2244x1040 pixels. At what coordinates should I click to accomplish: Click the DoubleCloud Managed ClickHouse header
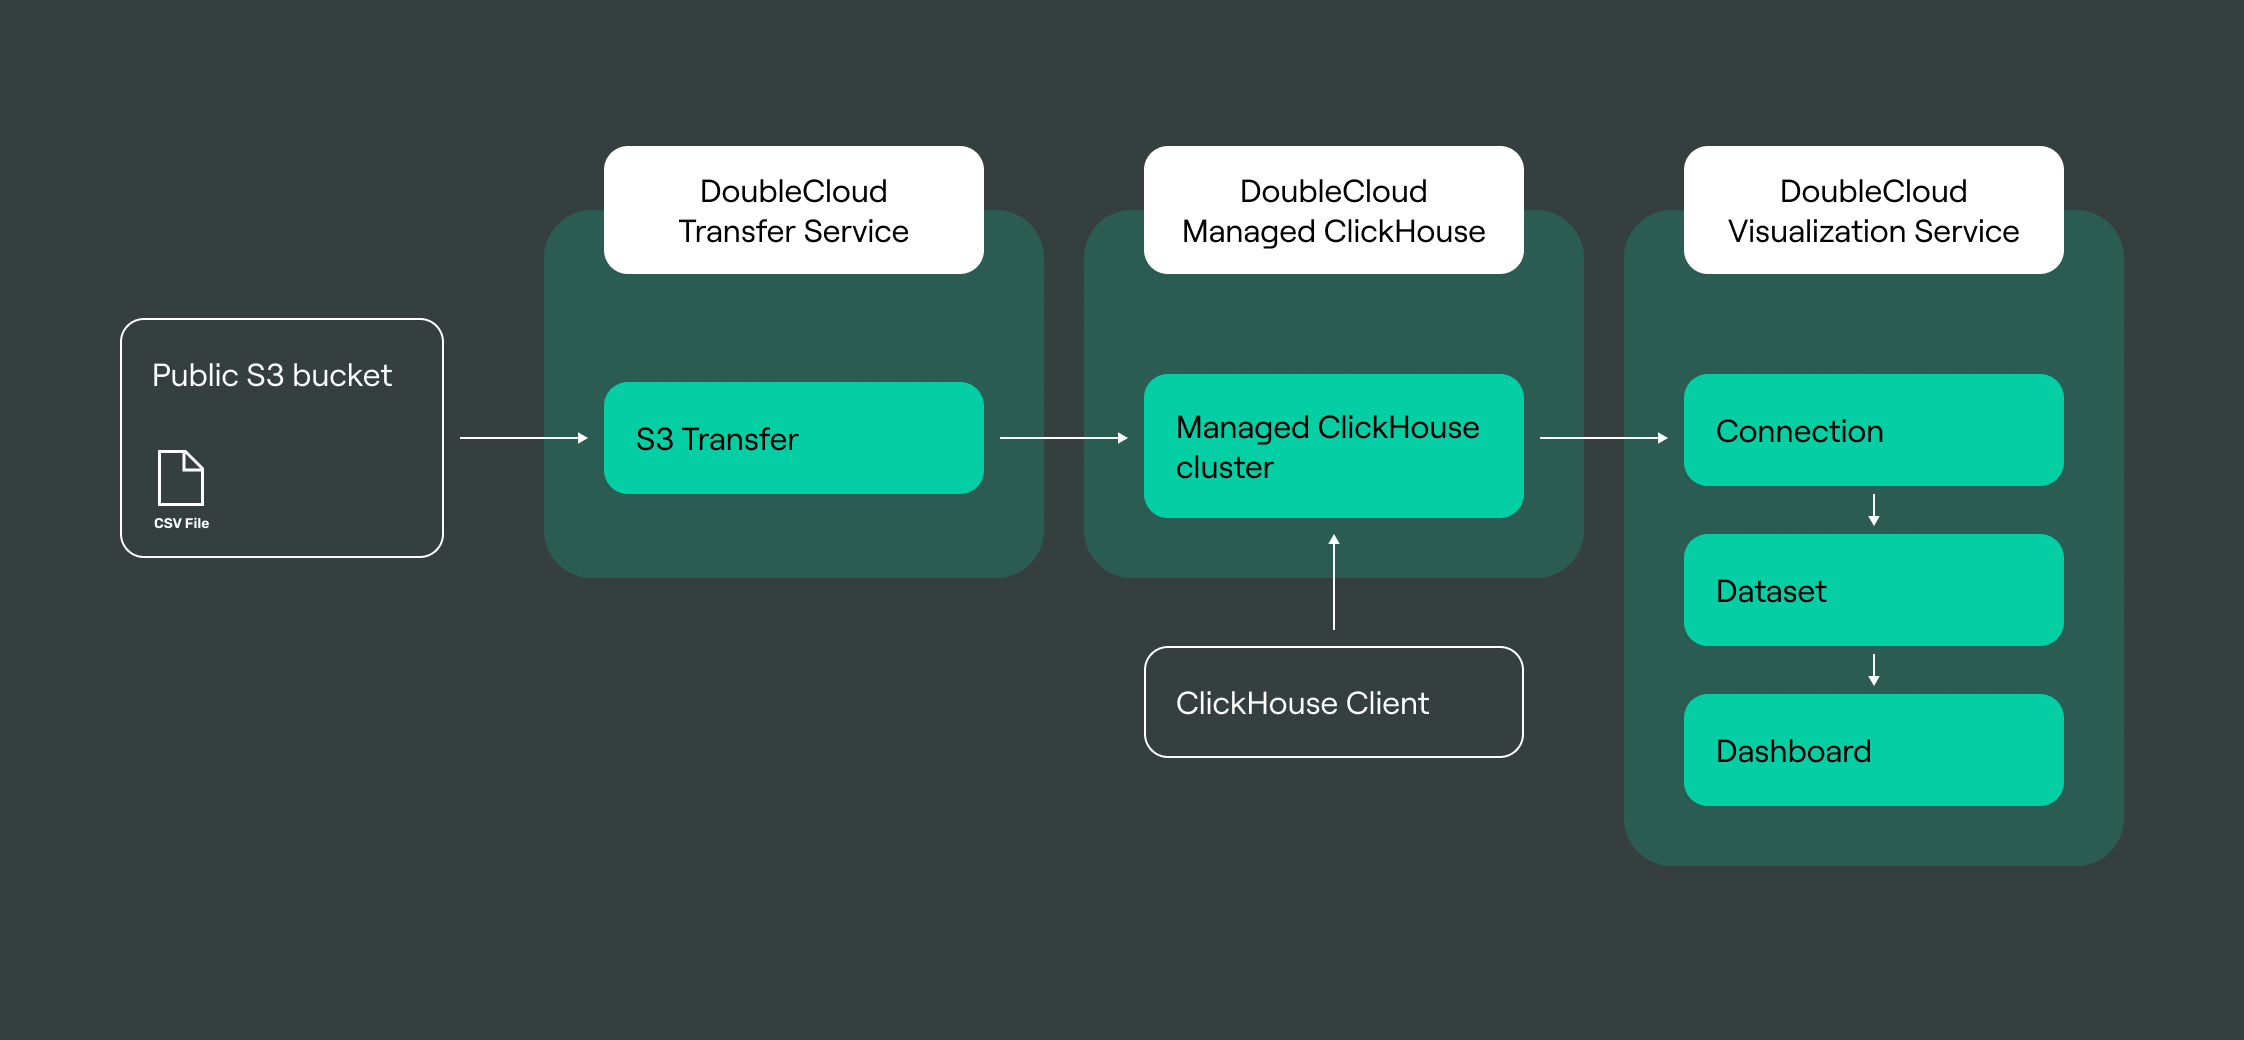click(1334, 210)
